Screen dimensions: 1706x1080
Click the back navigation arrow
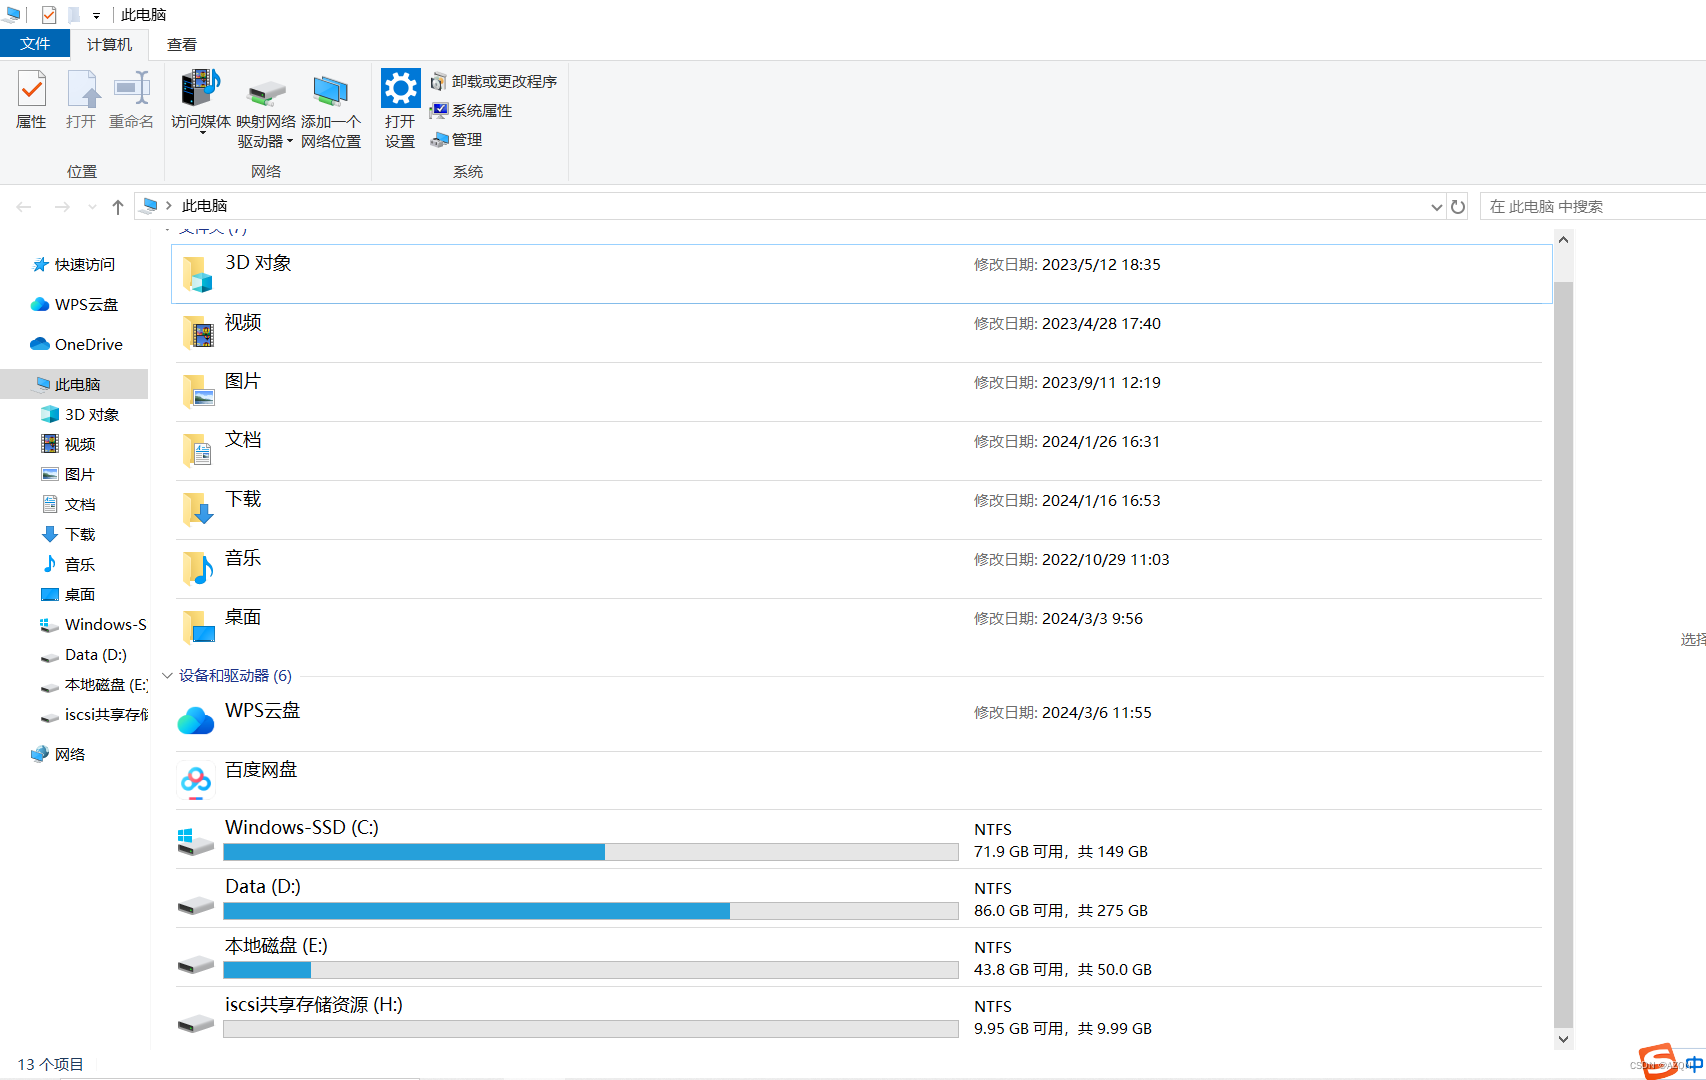(x=24, y=207)
